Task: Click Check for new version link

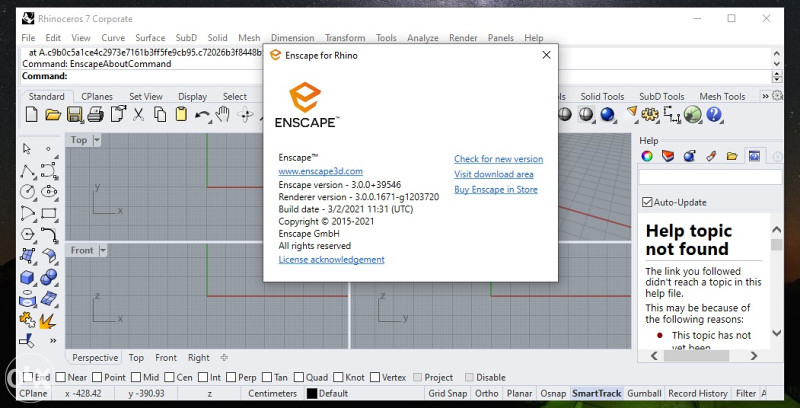Action: (x=498, y=159)
